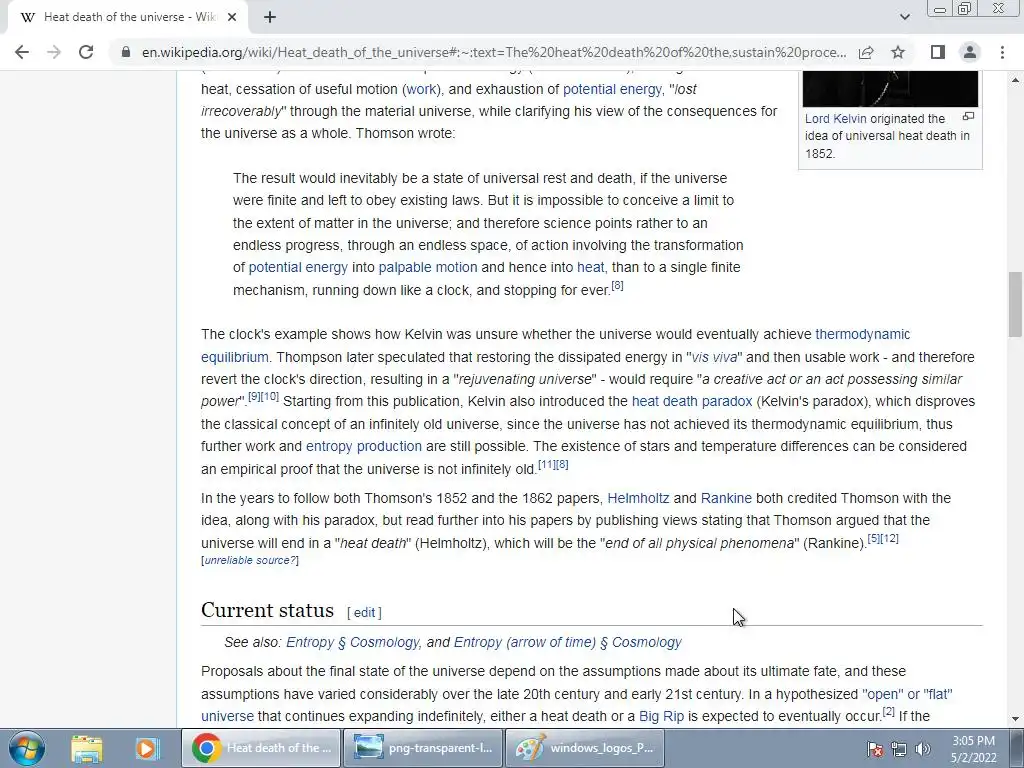Click the browser forward arrow
Viewport: 1024px width, 768px height.
pos(54,52)
